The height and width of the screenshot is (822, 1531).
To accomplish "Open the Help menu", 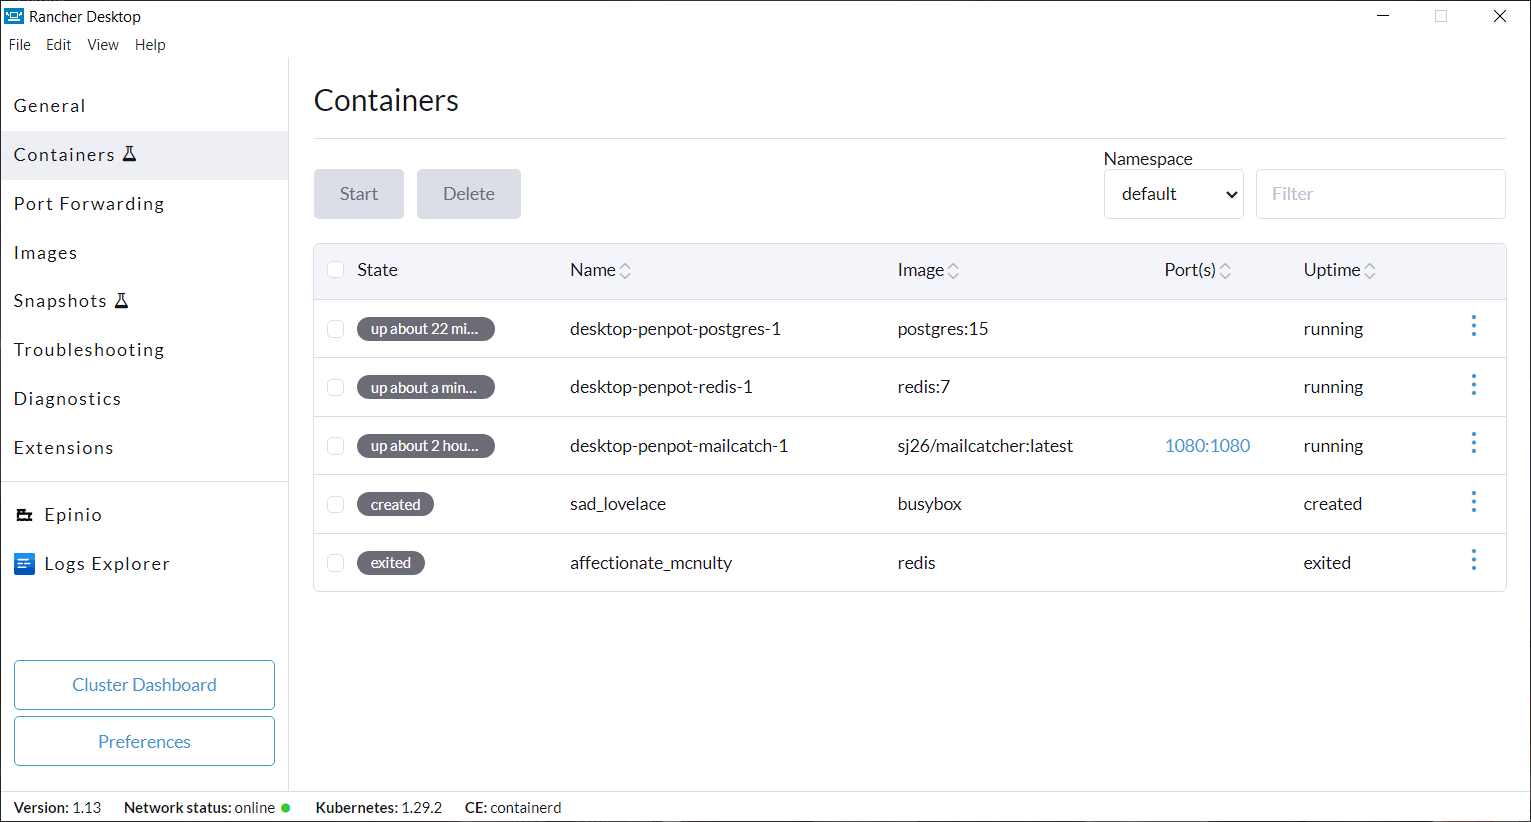I will (x=150, y=45).
